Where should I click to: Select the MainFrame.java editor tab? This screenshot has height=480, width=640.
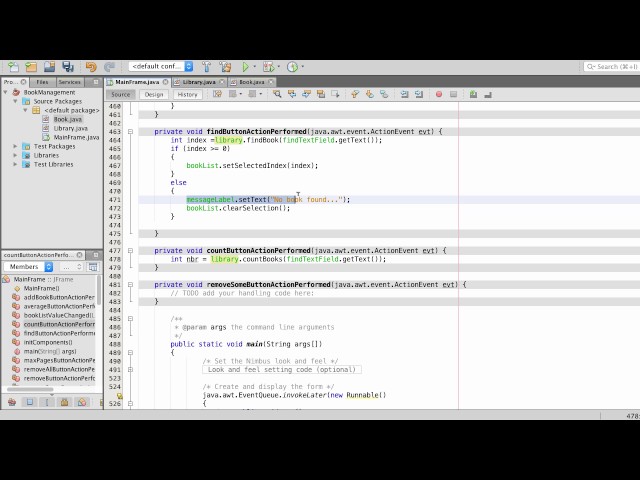137,82
